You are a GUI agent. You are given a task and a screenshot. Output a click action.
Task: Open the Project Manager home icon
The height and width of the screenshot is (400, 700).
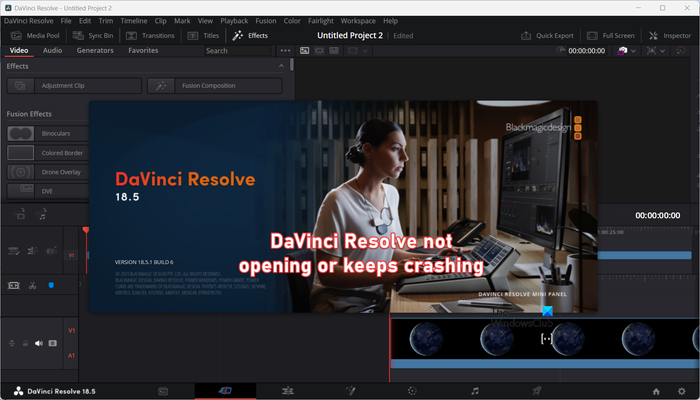(656, 392)
